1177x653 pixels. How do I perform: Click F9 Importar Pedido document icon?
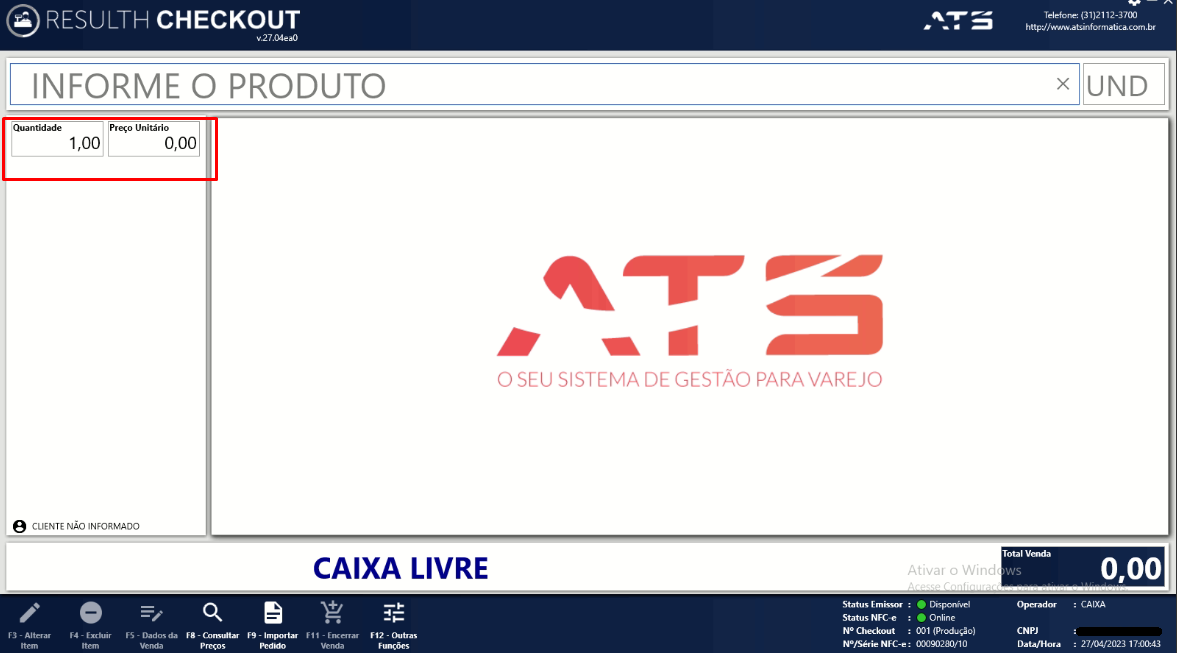273,613
